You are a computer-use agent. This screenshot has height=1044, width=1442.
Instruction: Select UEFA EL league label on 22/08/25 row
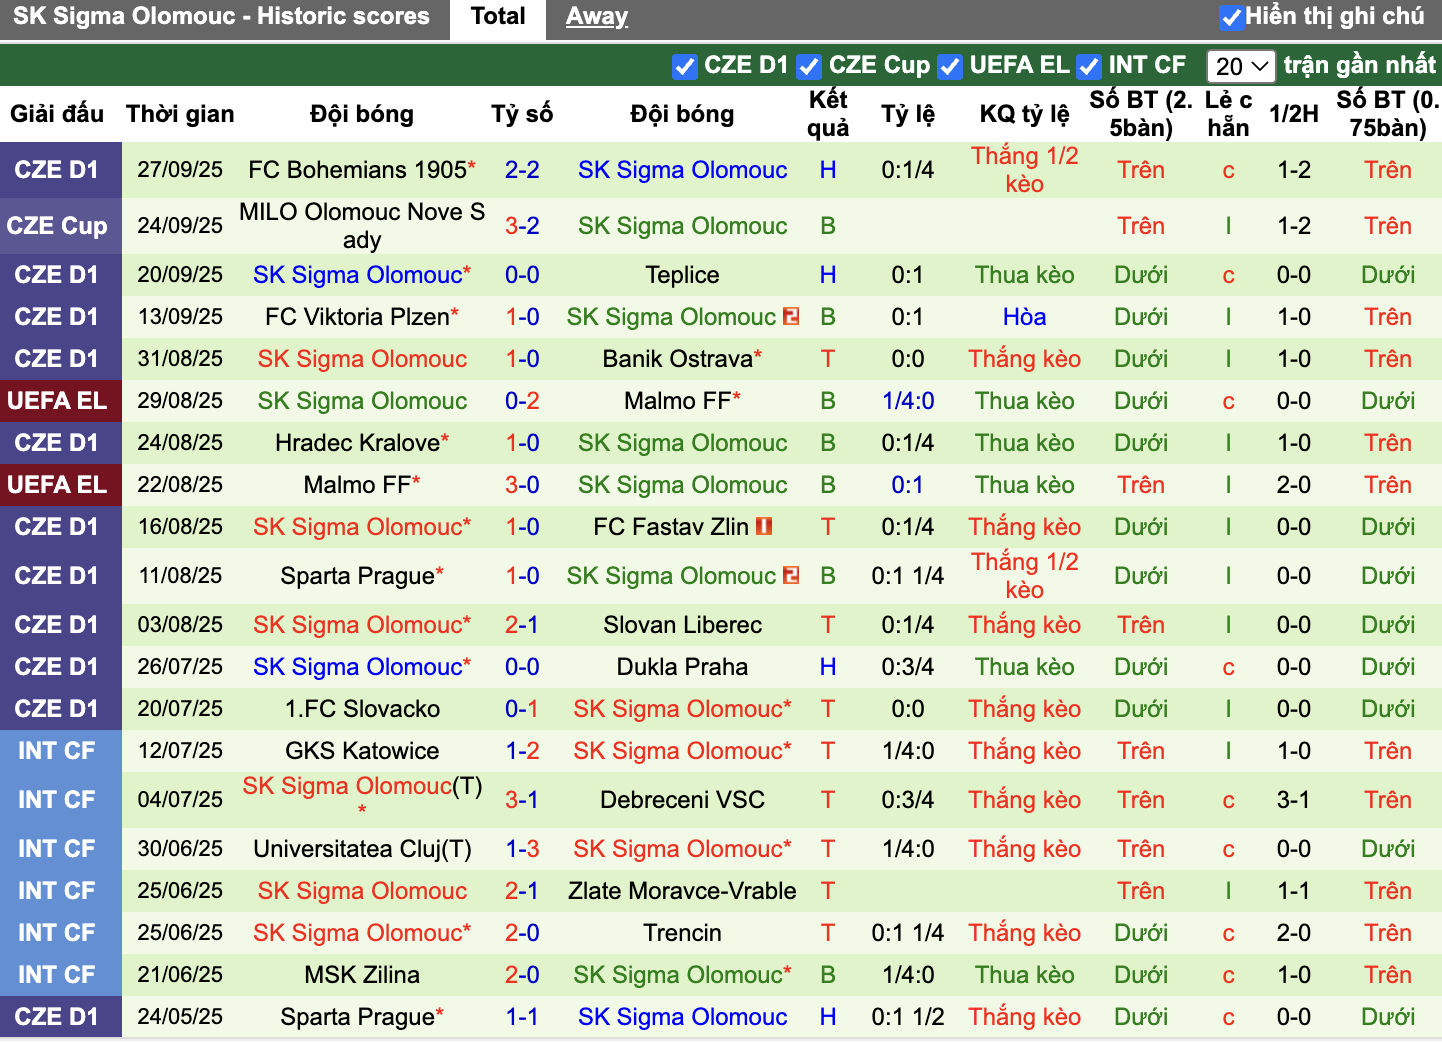pyautogui.click(x=57, y=485)
